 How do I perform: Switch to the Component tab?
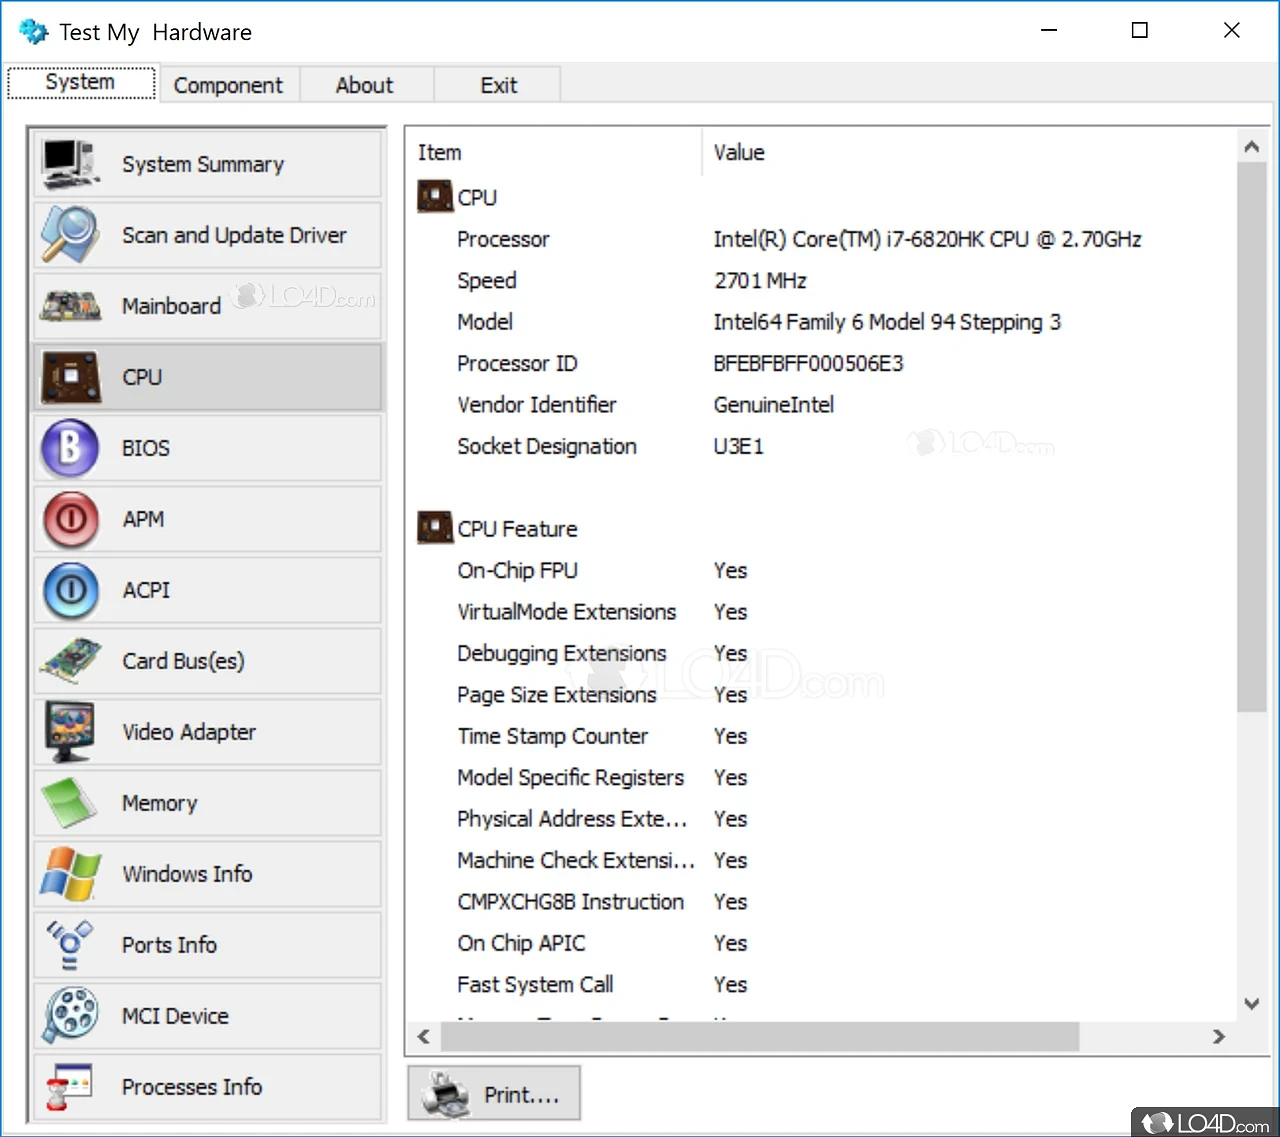point(229,85)
